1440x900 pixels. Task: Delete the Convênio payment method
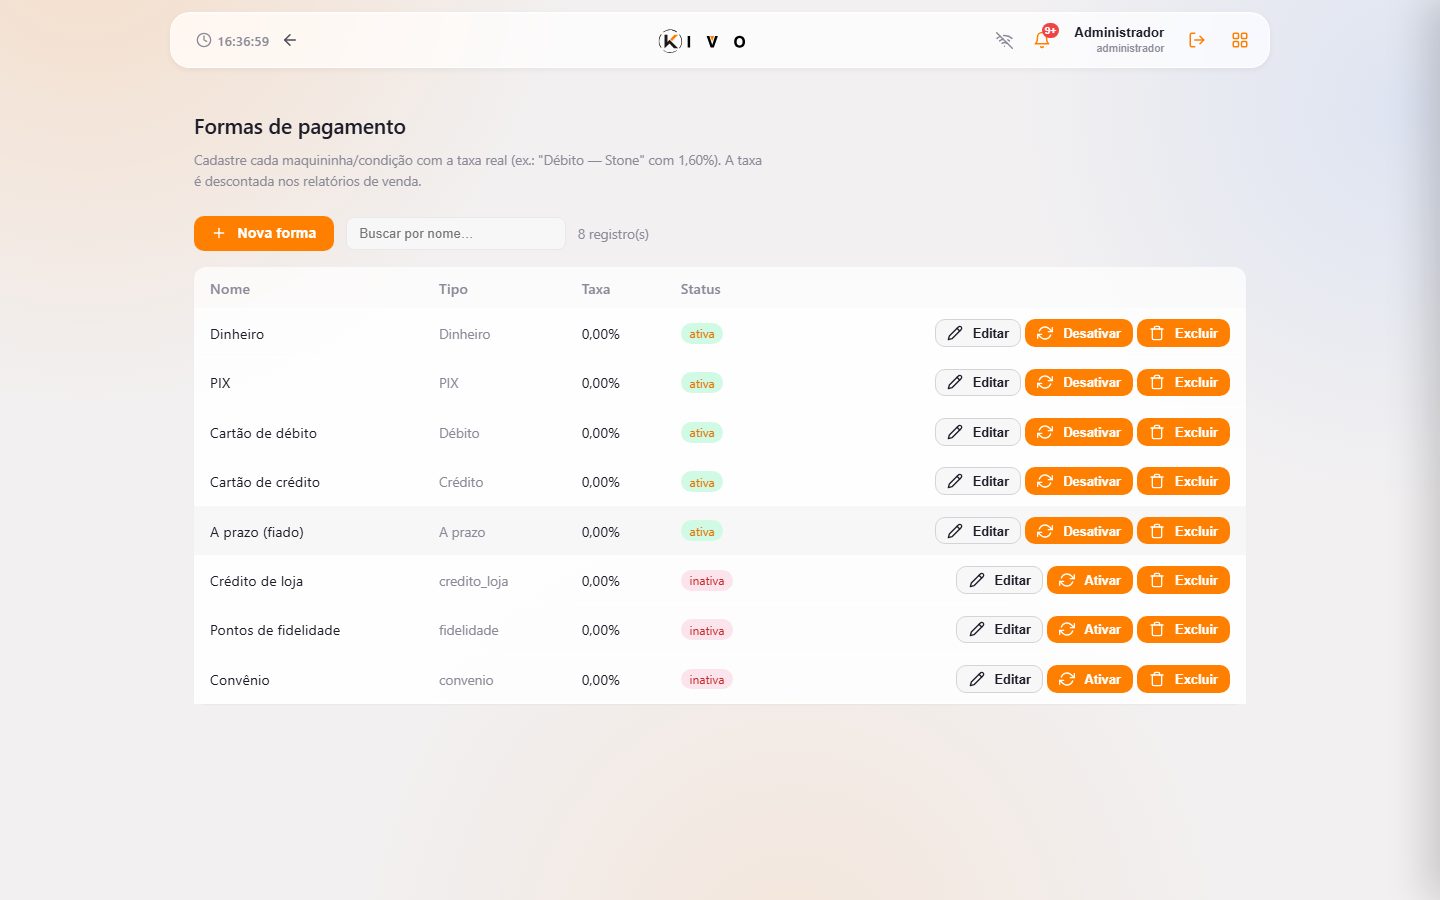pyautogui.click(x=1183, y=679)
